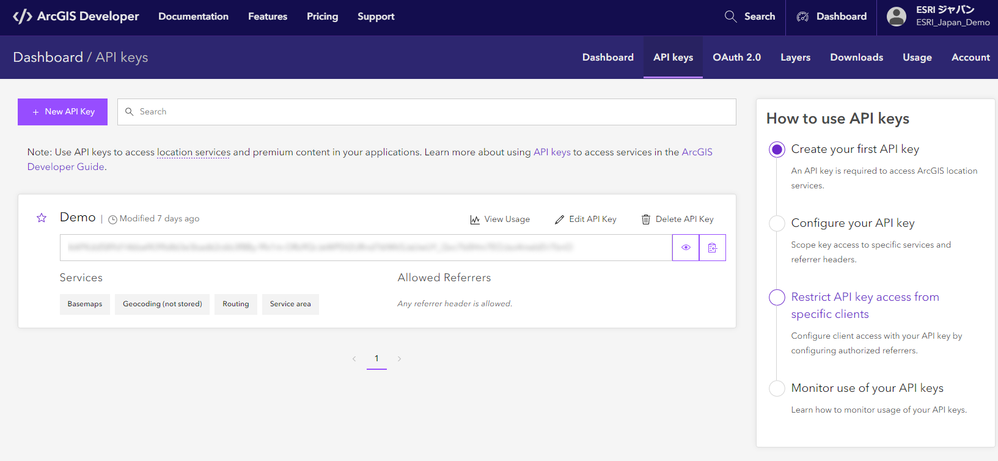Click the Service area tag
998x461 pixels.
point(290,304)
